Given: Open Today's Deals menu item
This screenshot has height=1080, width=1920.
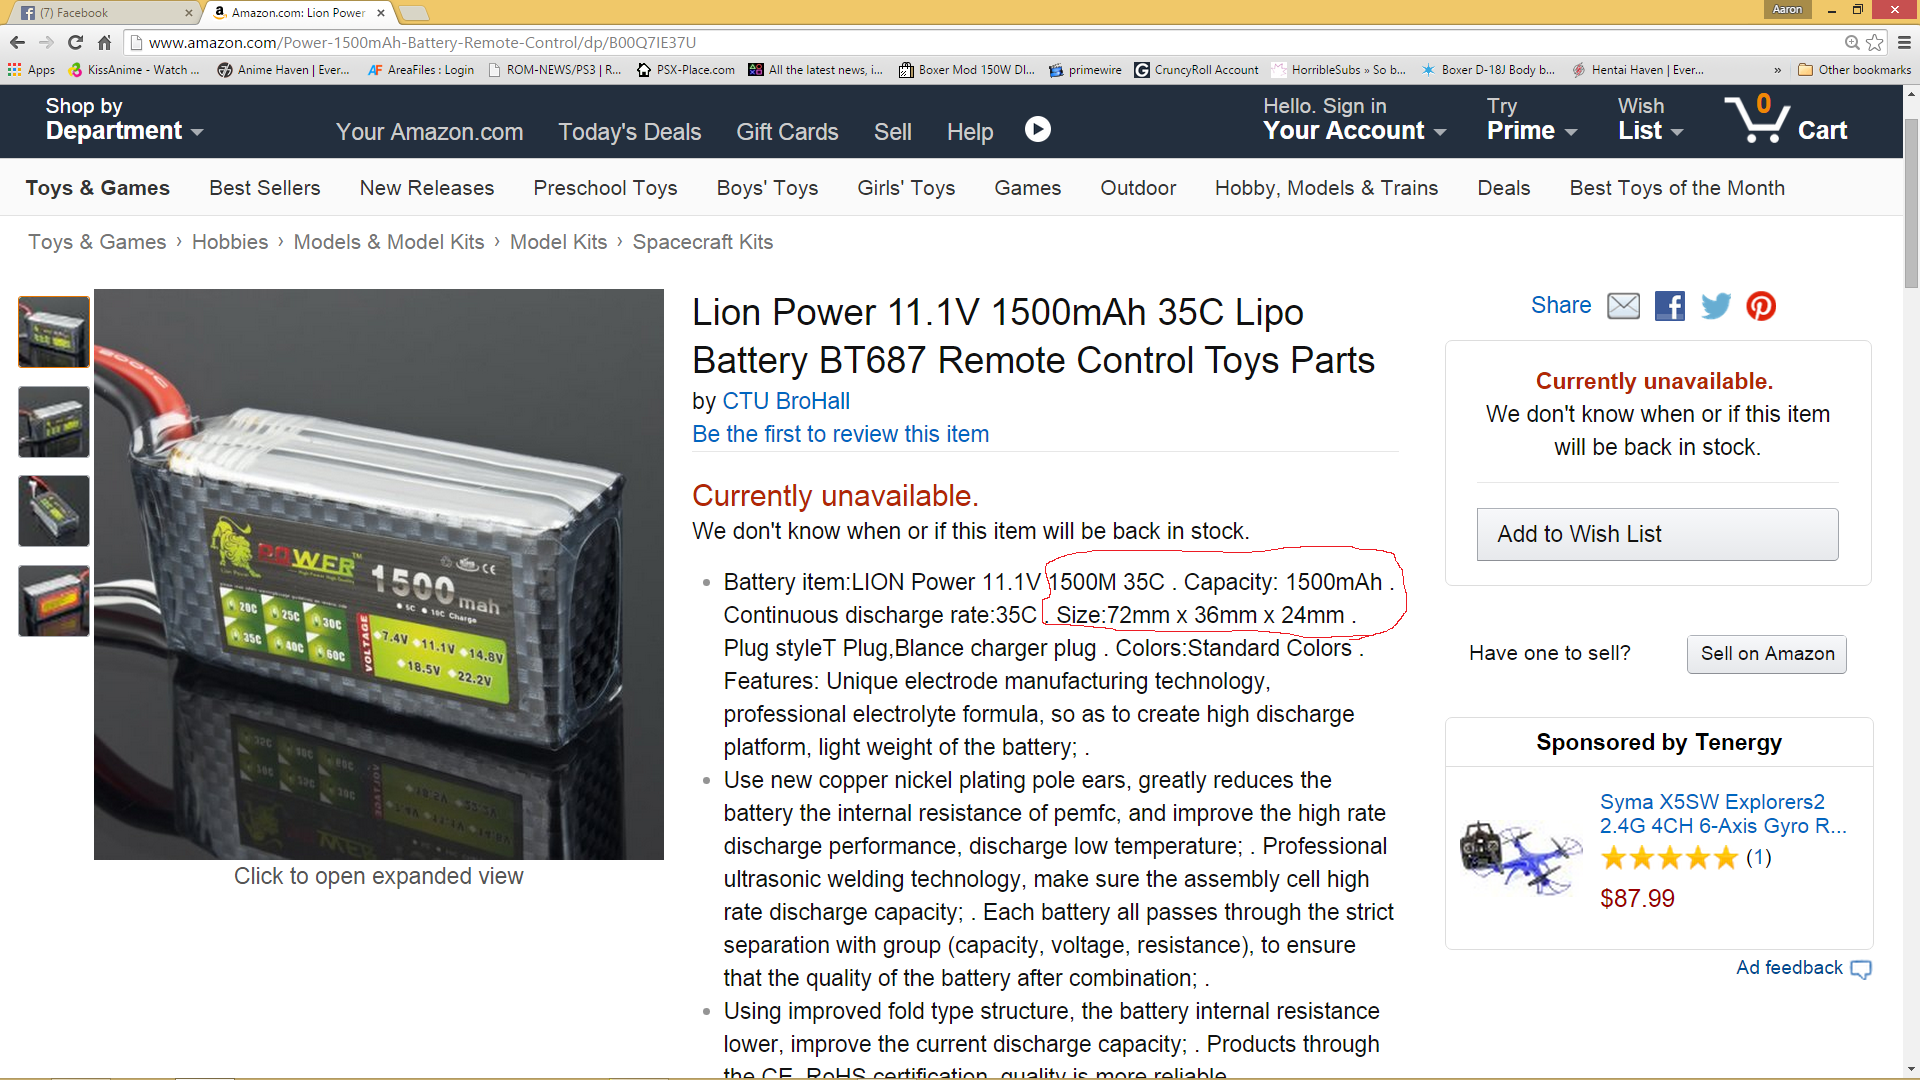Looking at the screenshot, I should tap(629, 132).
